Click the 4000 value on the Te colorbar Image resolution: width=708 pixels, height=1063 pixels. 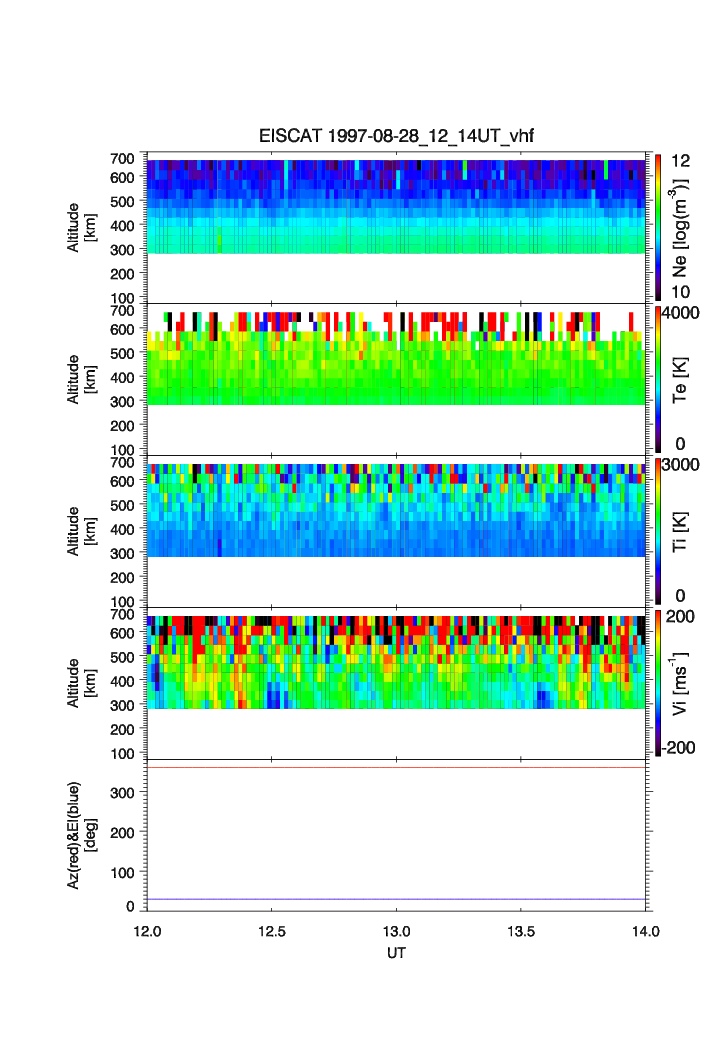pos(681,313)
